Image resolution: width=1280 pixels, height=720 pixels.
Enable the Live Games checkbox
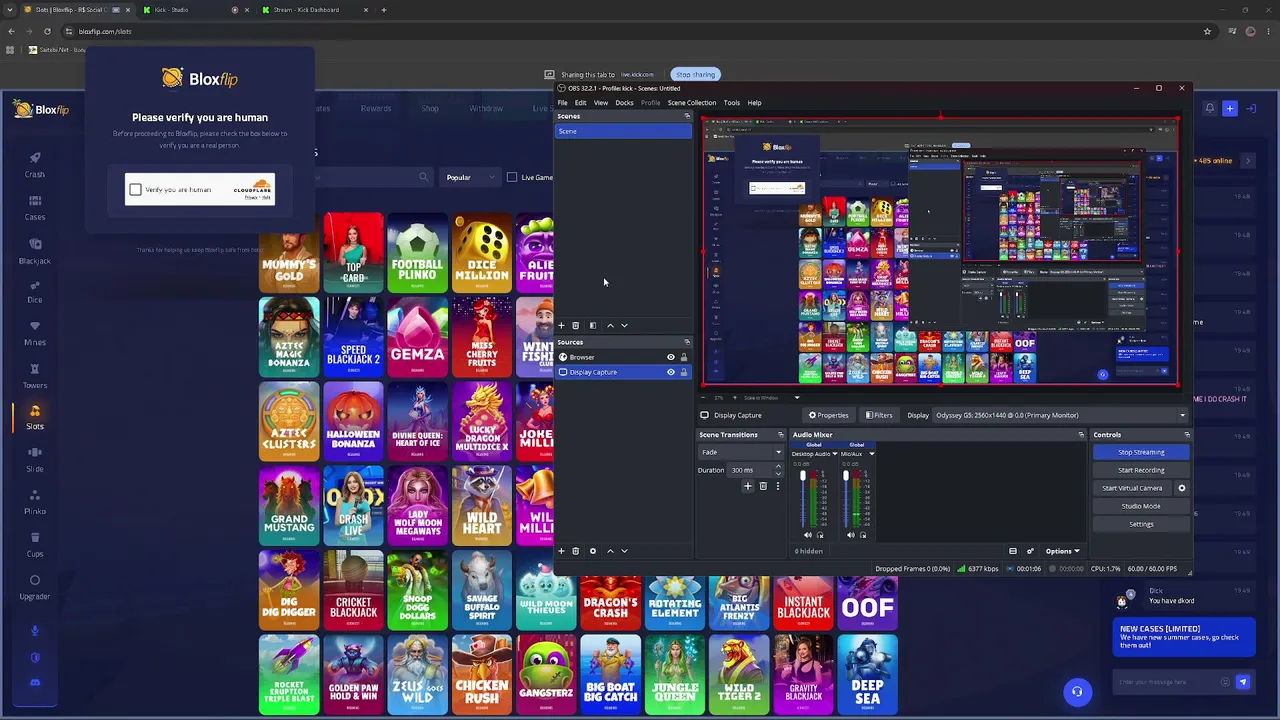(x=512, y=178)
